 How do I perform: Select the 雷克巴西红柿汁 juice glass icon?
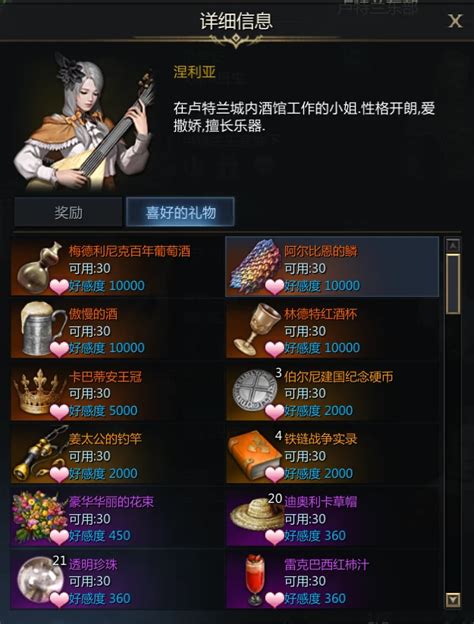(x=255, y=579)
